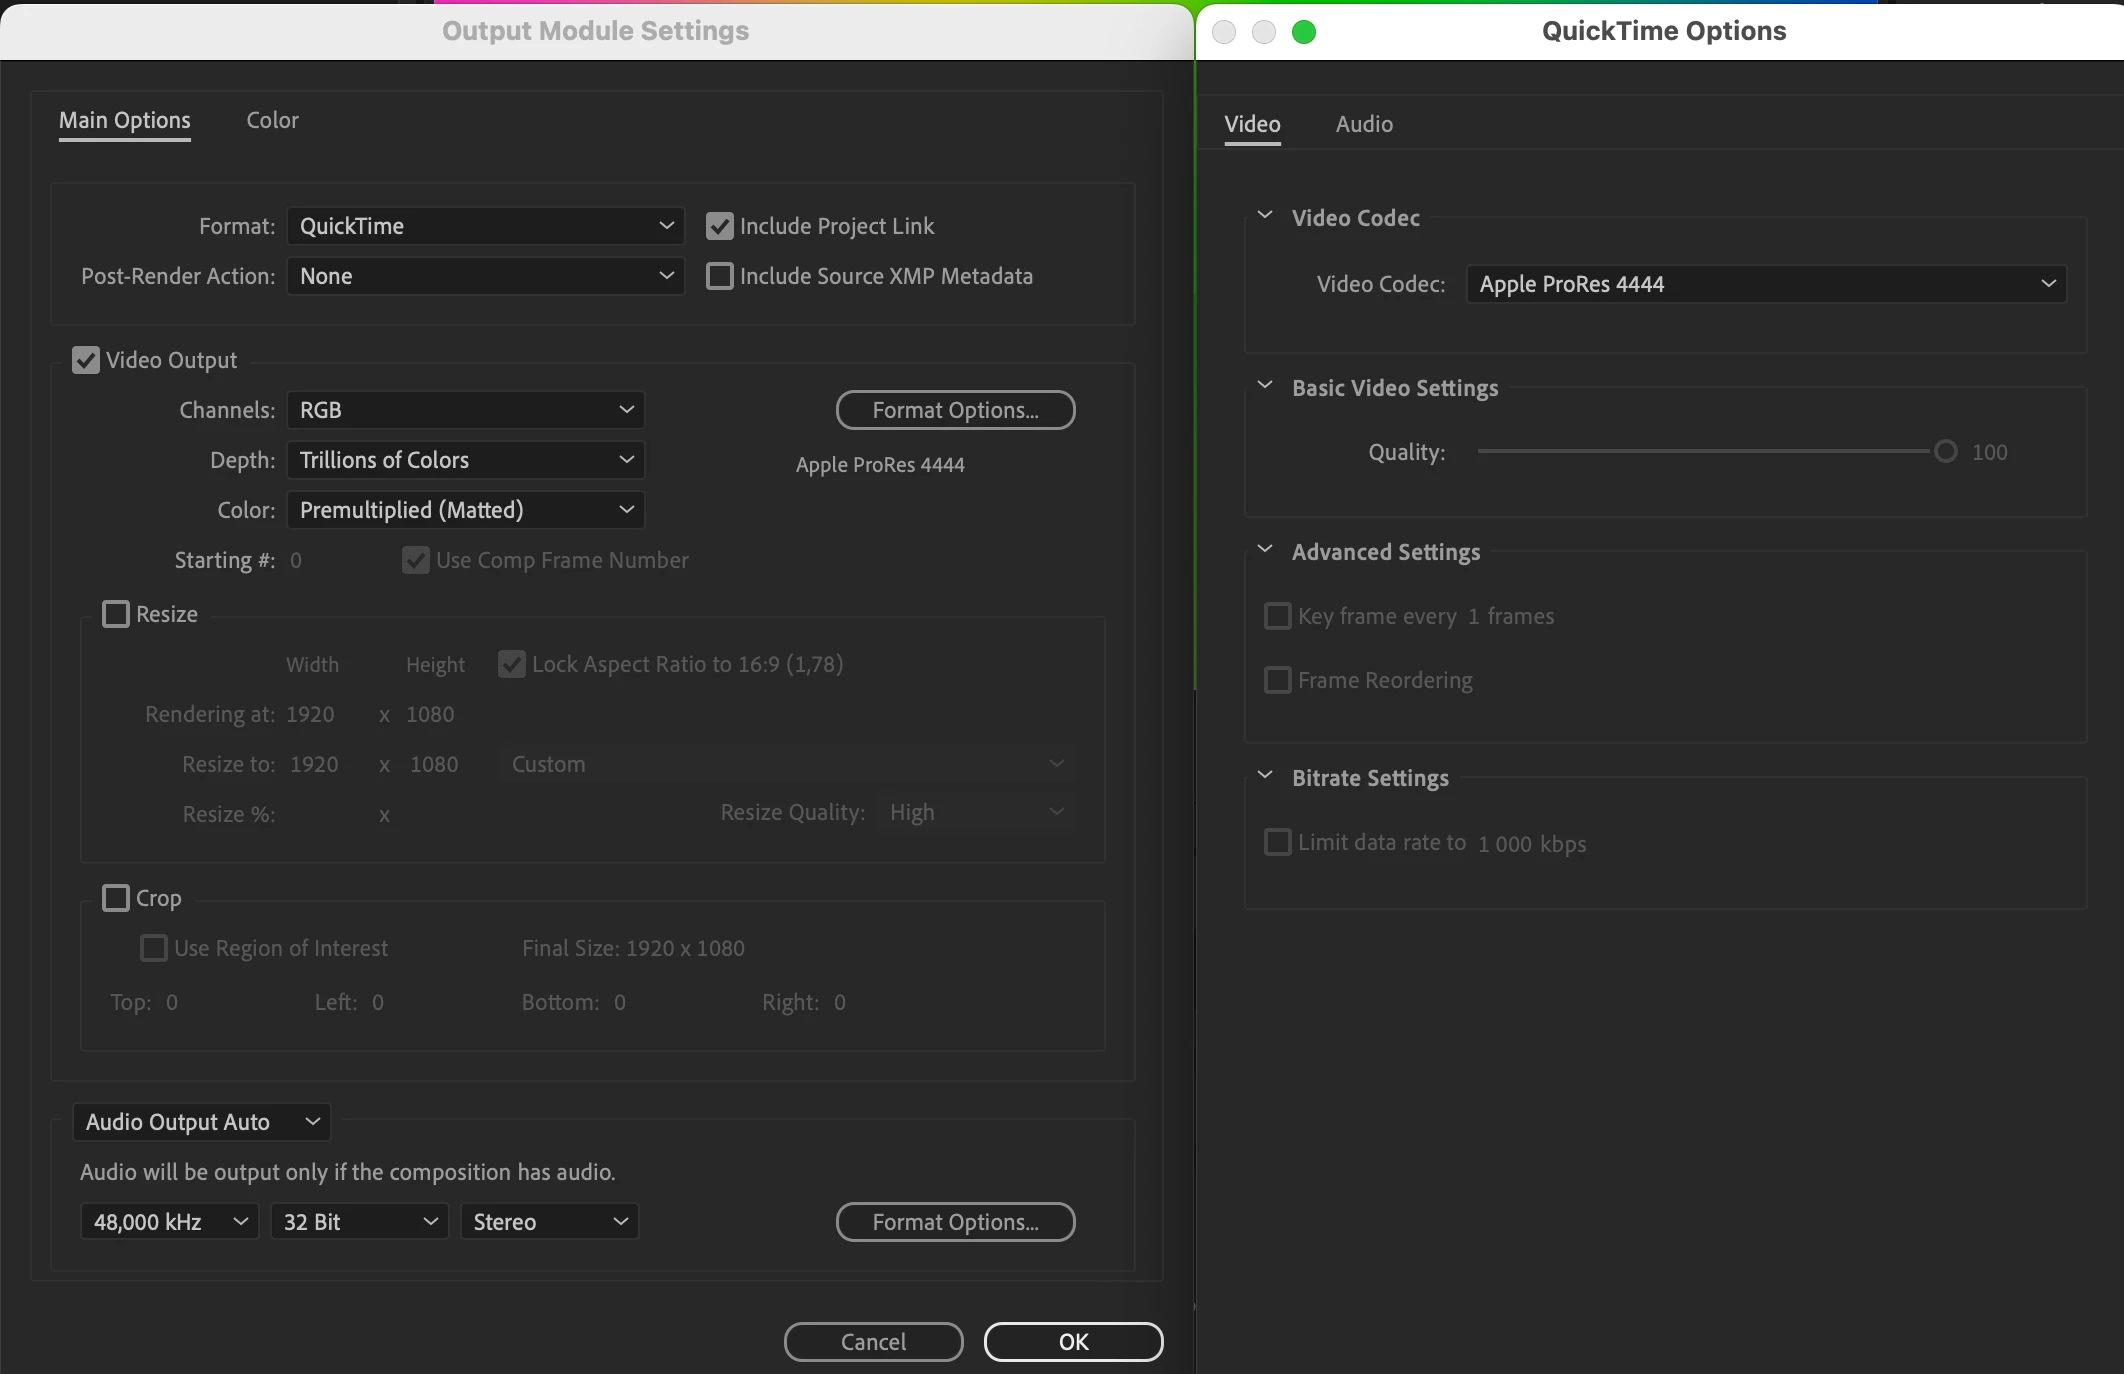Collapse the Video Codec section chevron

click(x=1265, y=216)
